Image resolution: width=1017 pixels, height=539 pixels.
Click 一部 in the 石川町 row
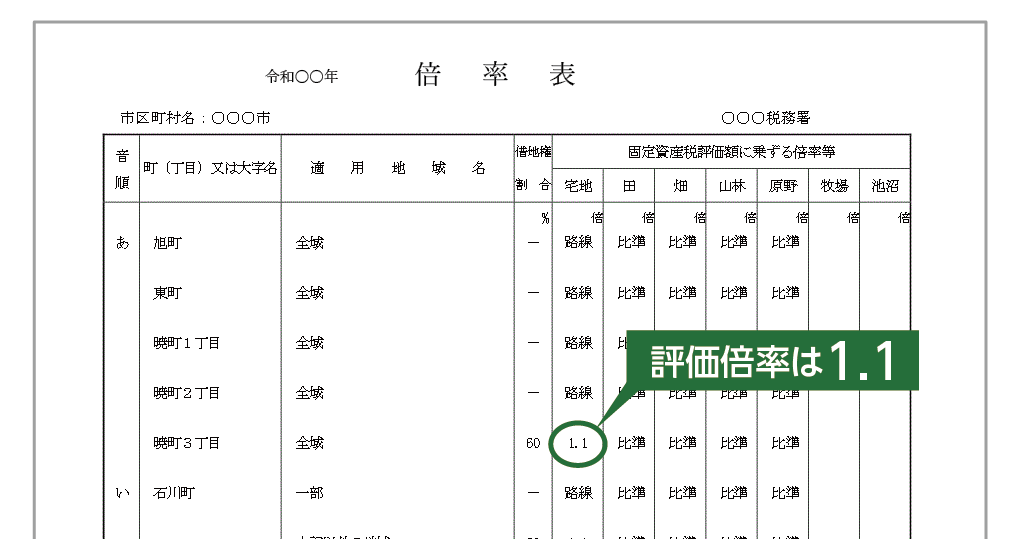(309, 493)
